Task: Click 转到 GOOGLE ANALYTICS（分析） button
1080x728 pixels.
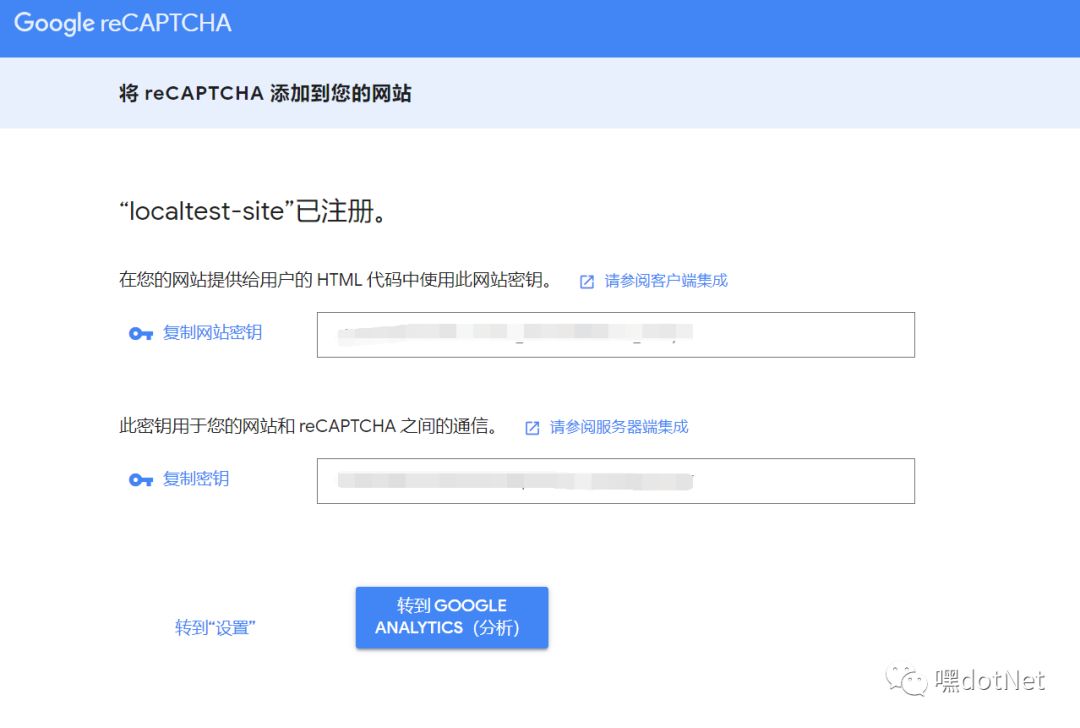Action: click(x=452, y=617)
